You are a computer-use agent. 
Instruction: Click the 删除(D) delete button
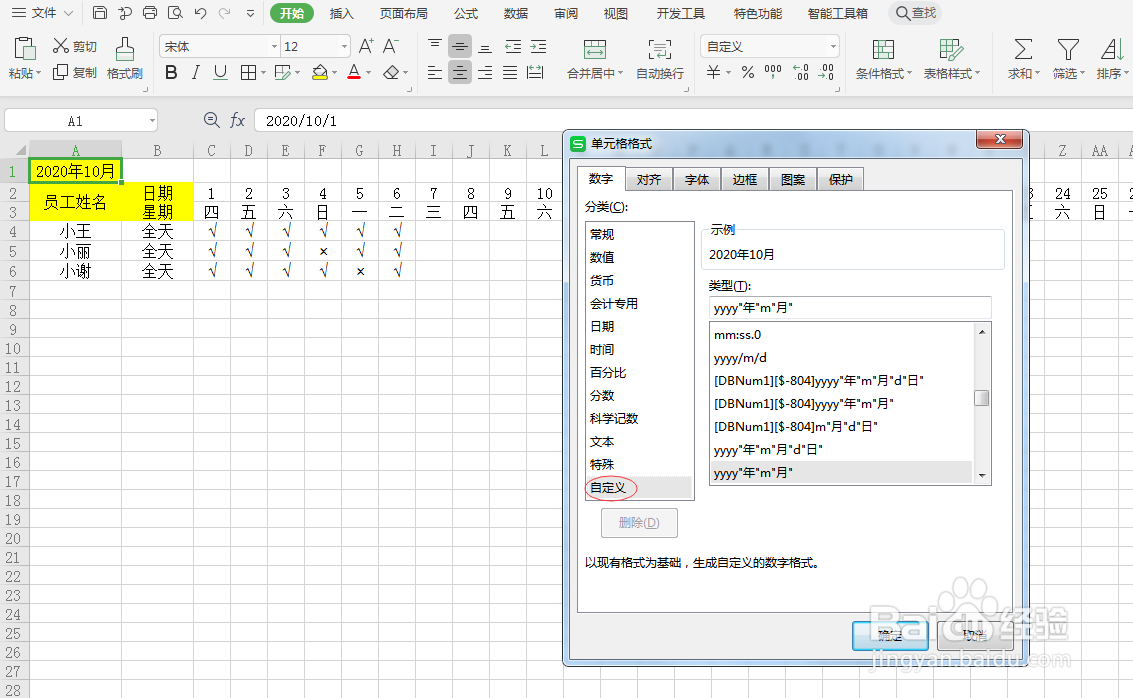[x=639, y=523]
